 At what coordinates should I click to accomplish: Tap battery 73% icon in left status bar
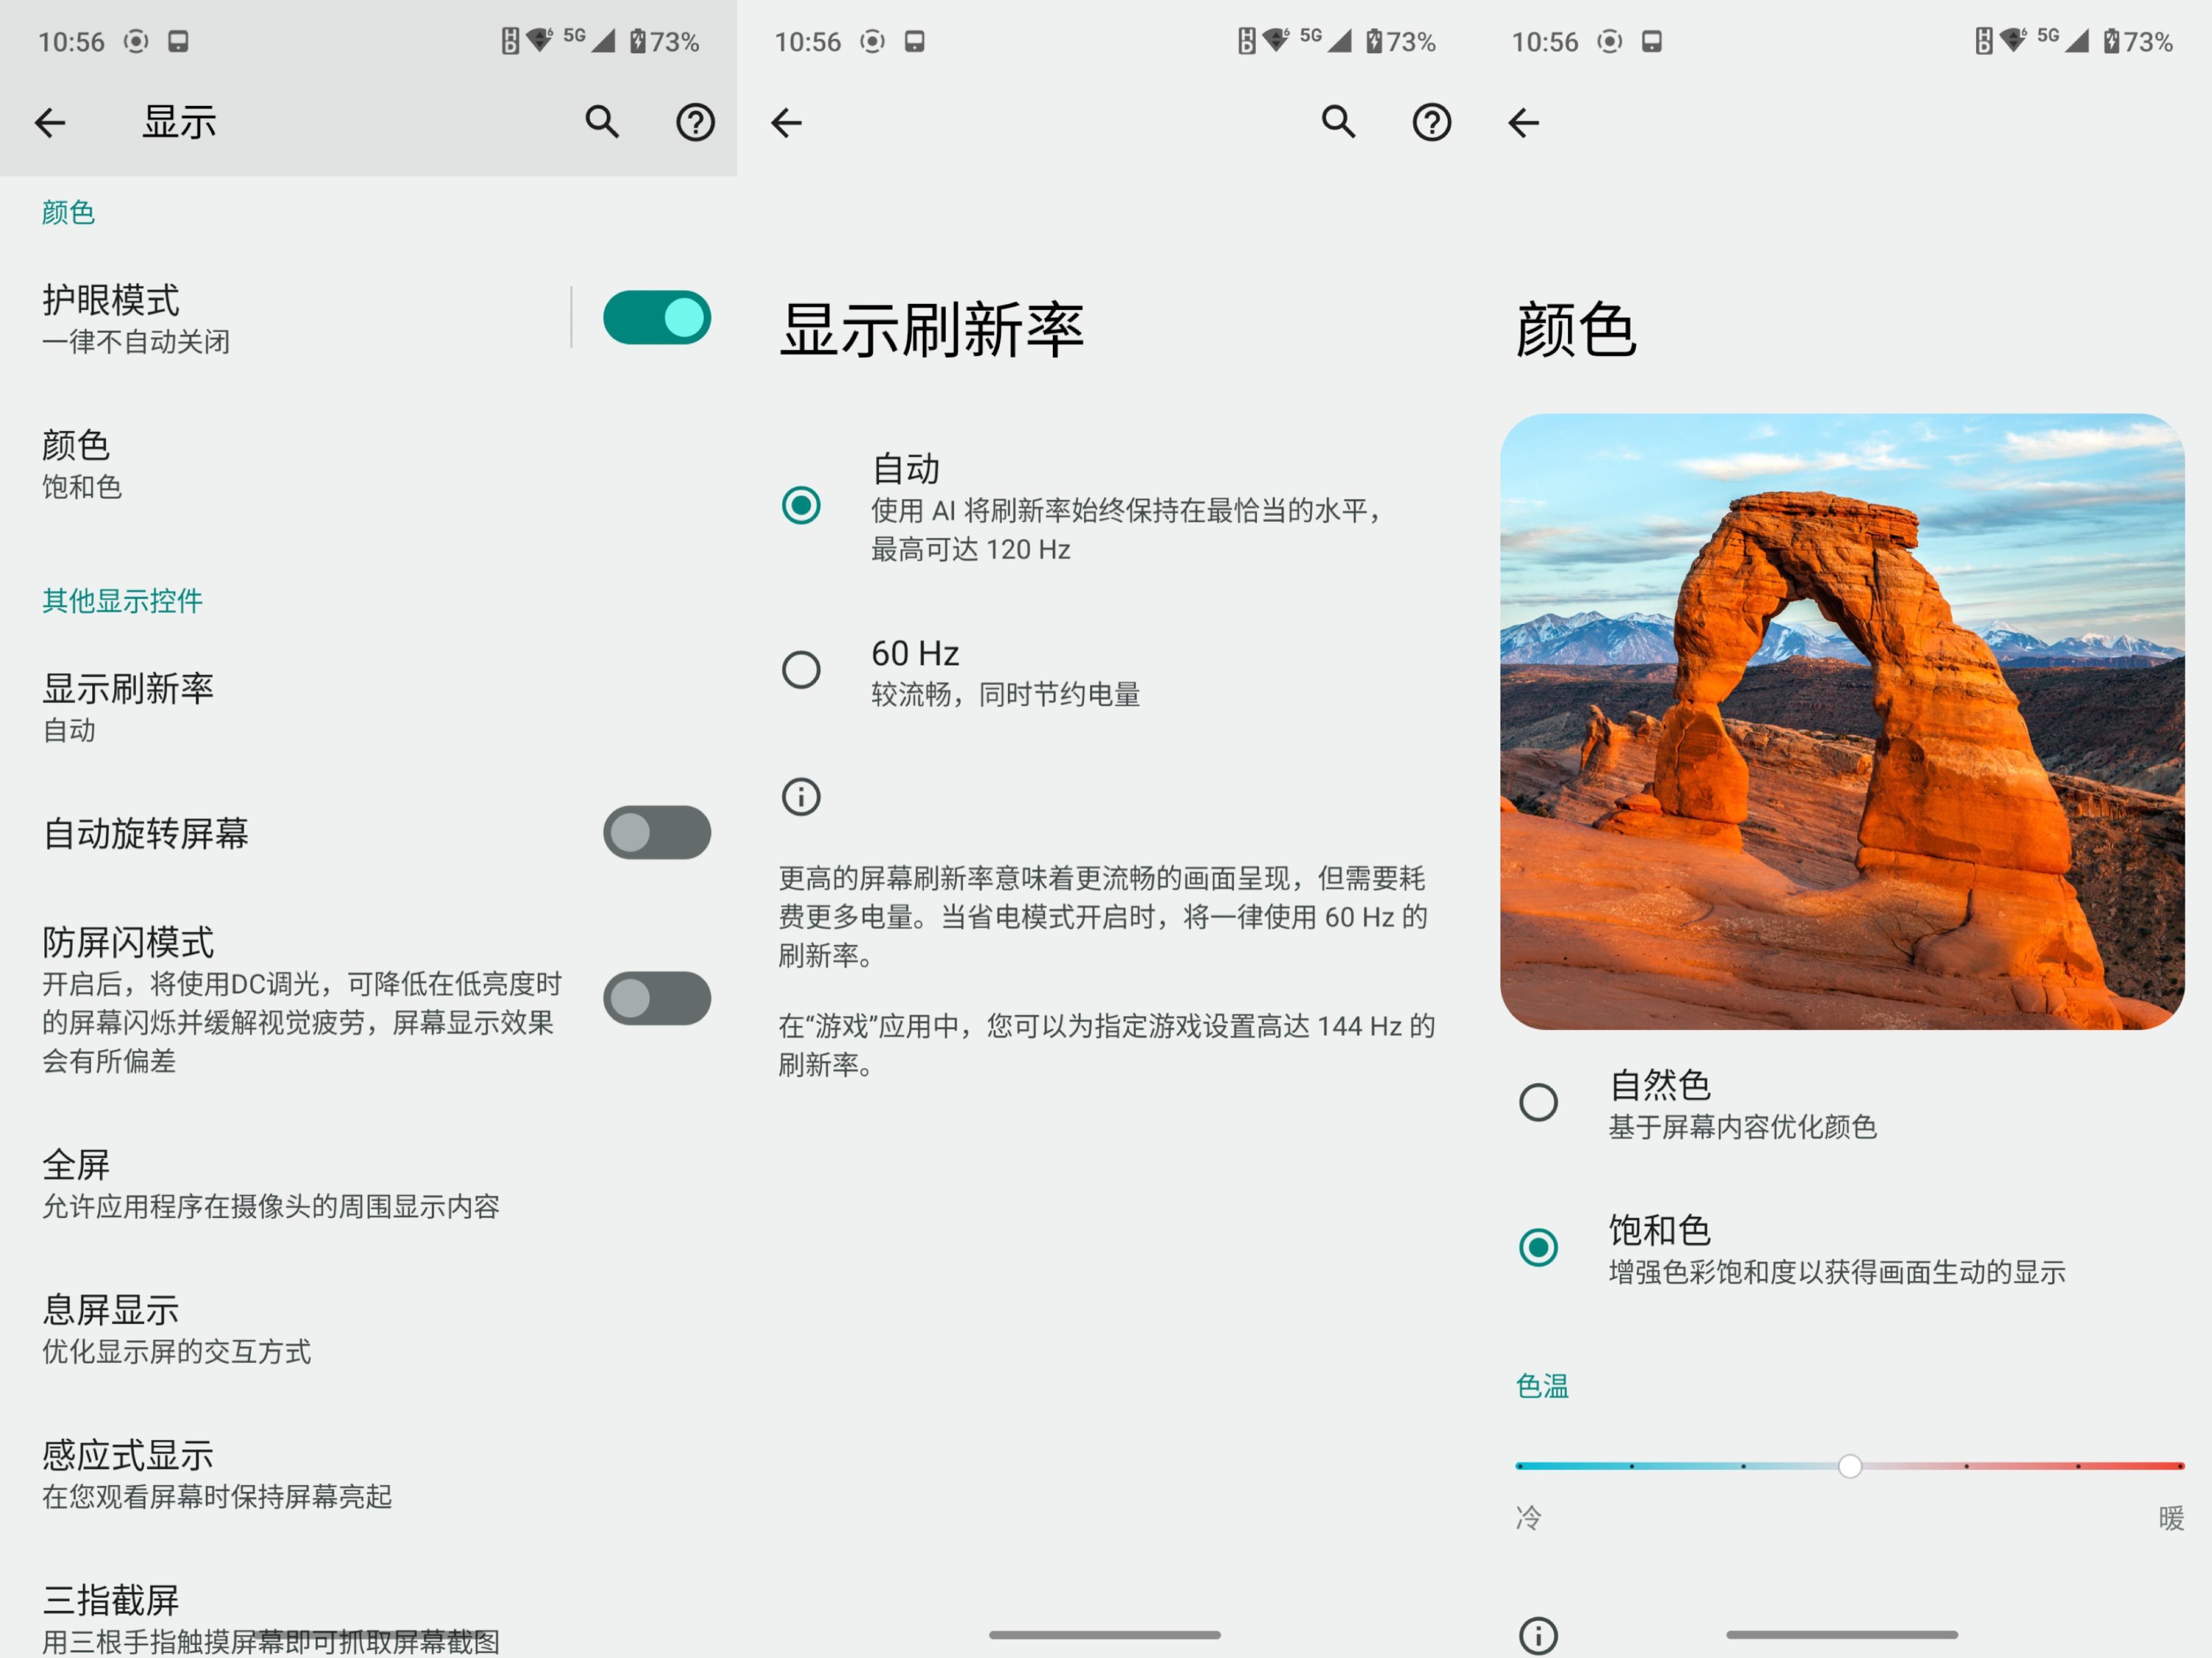click(664, 41)
